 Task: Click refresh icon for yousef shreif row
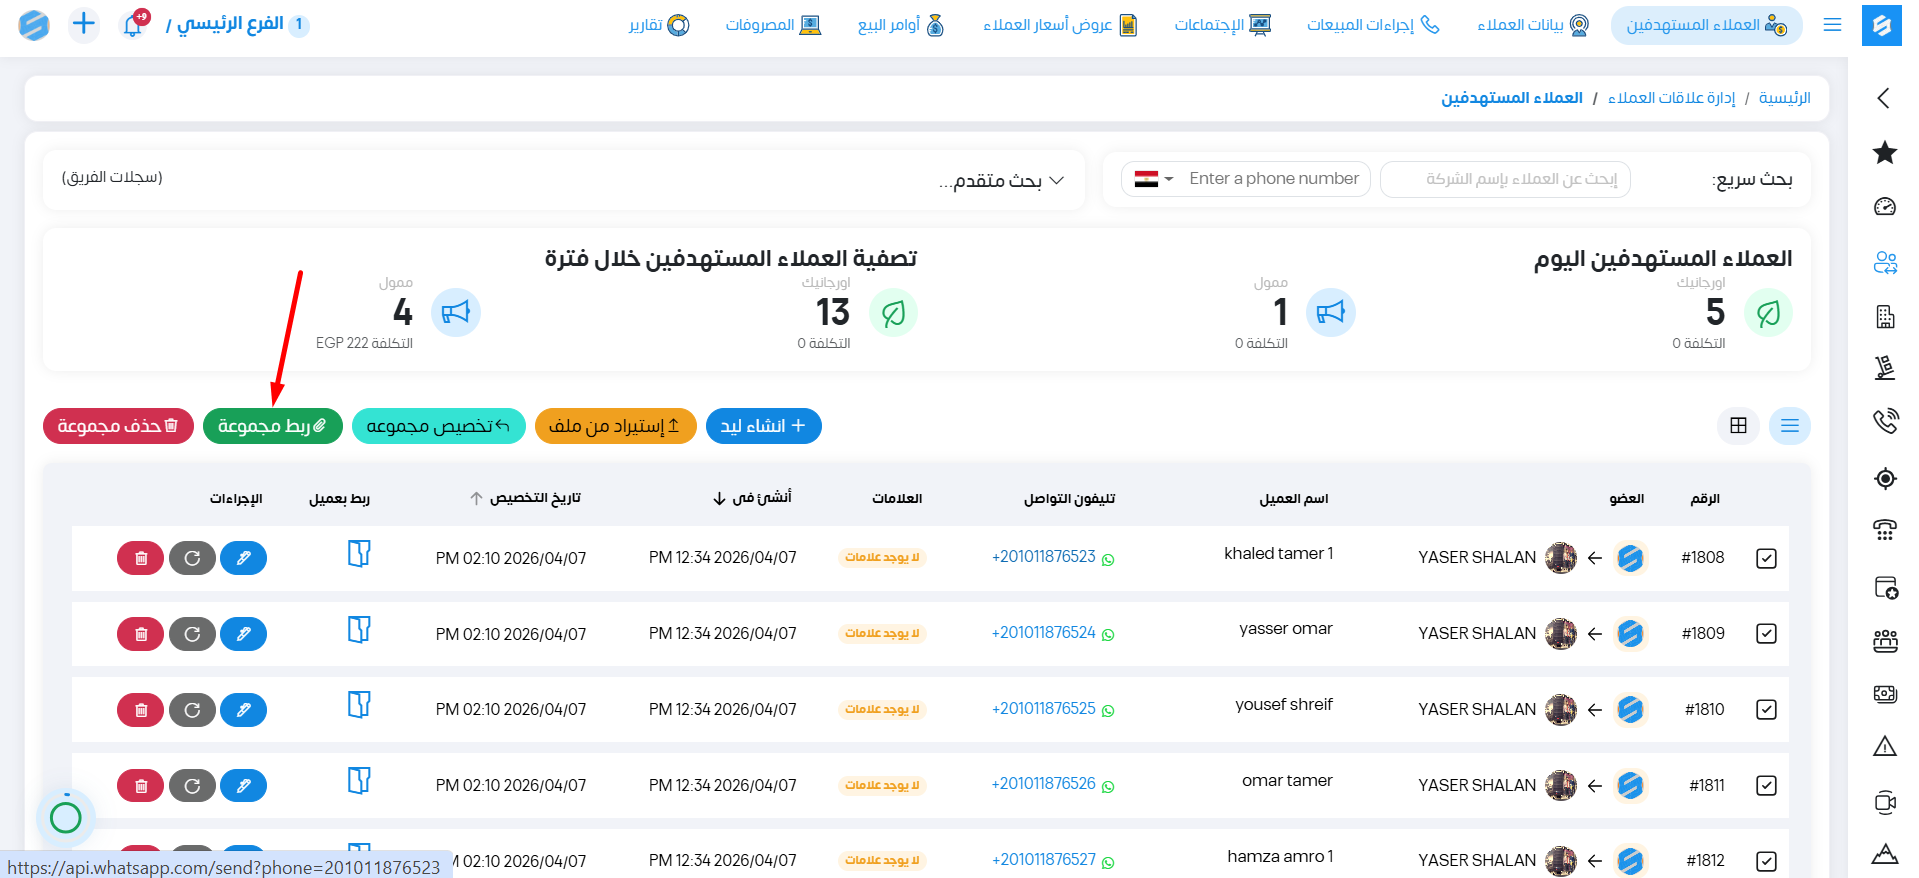pos(192,710)
